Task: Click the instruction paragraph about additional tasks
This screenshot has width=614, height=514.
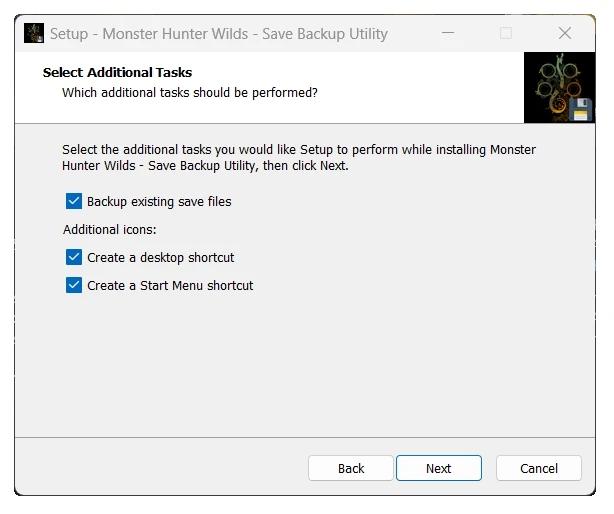Action: [x=299, y=157]
